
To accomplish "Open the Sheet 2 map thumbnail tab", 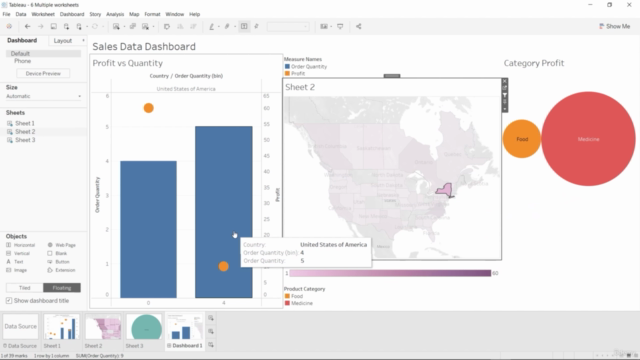I will 103,327.
